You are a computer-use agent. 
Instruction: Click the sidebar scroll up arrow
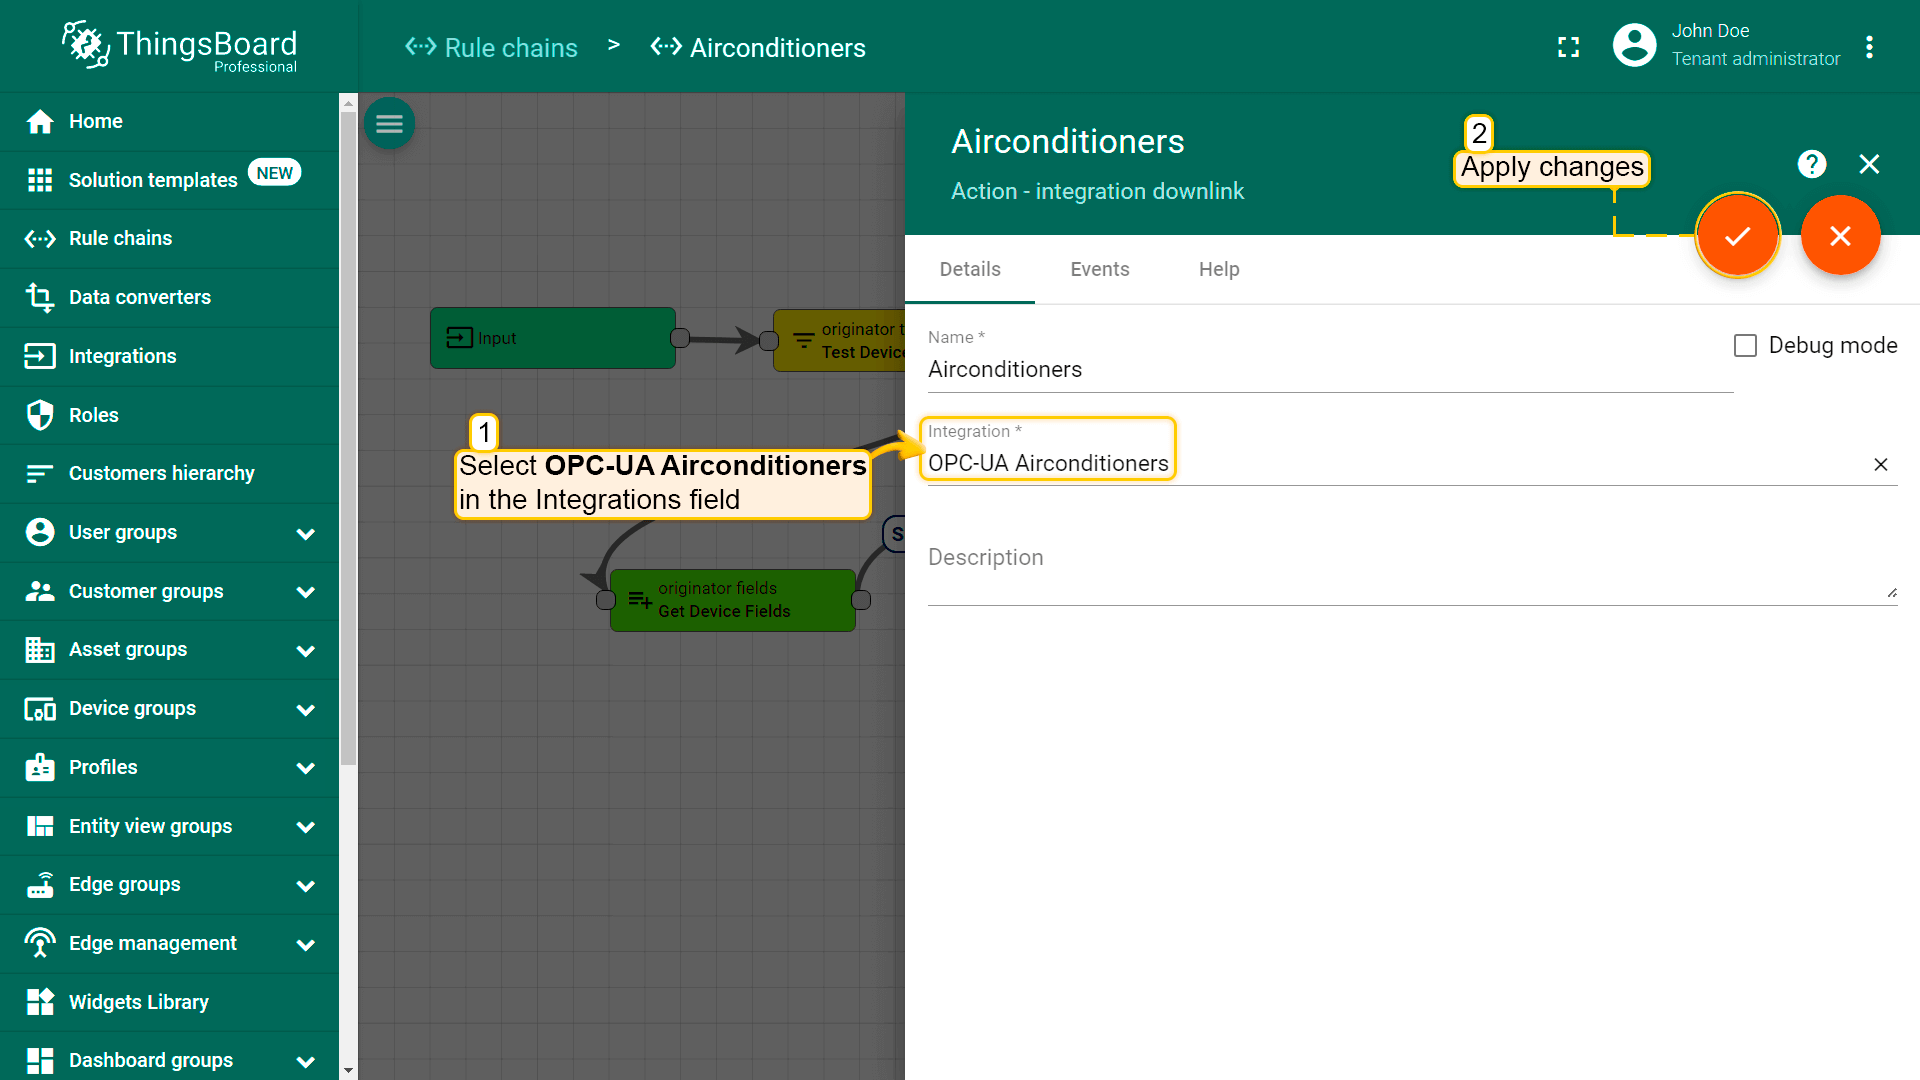[x=348, y=102]
